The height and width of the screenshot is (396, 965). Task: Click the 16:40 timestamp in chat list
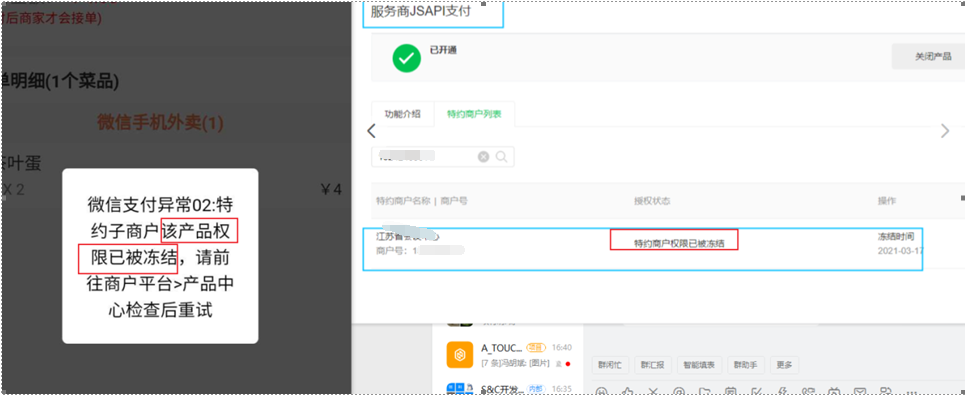click(x=562, y=347)
